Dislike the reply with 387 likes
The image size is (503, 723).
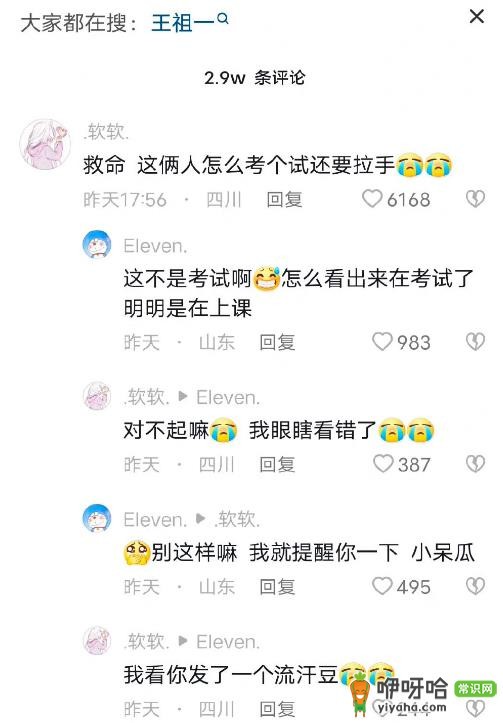point(475,464)
